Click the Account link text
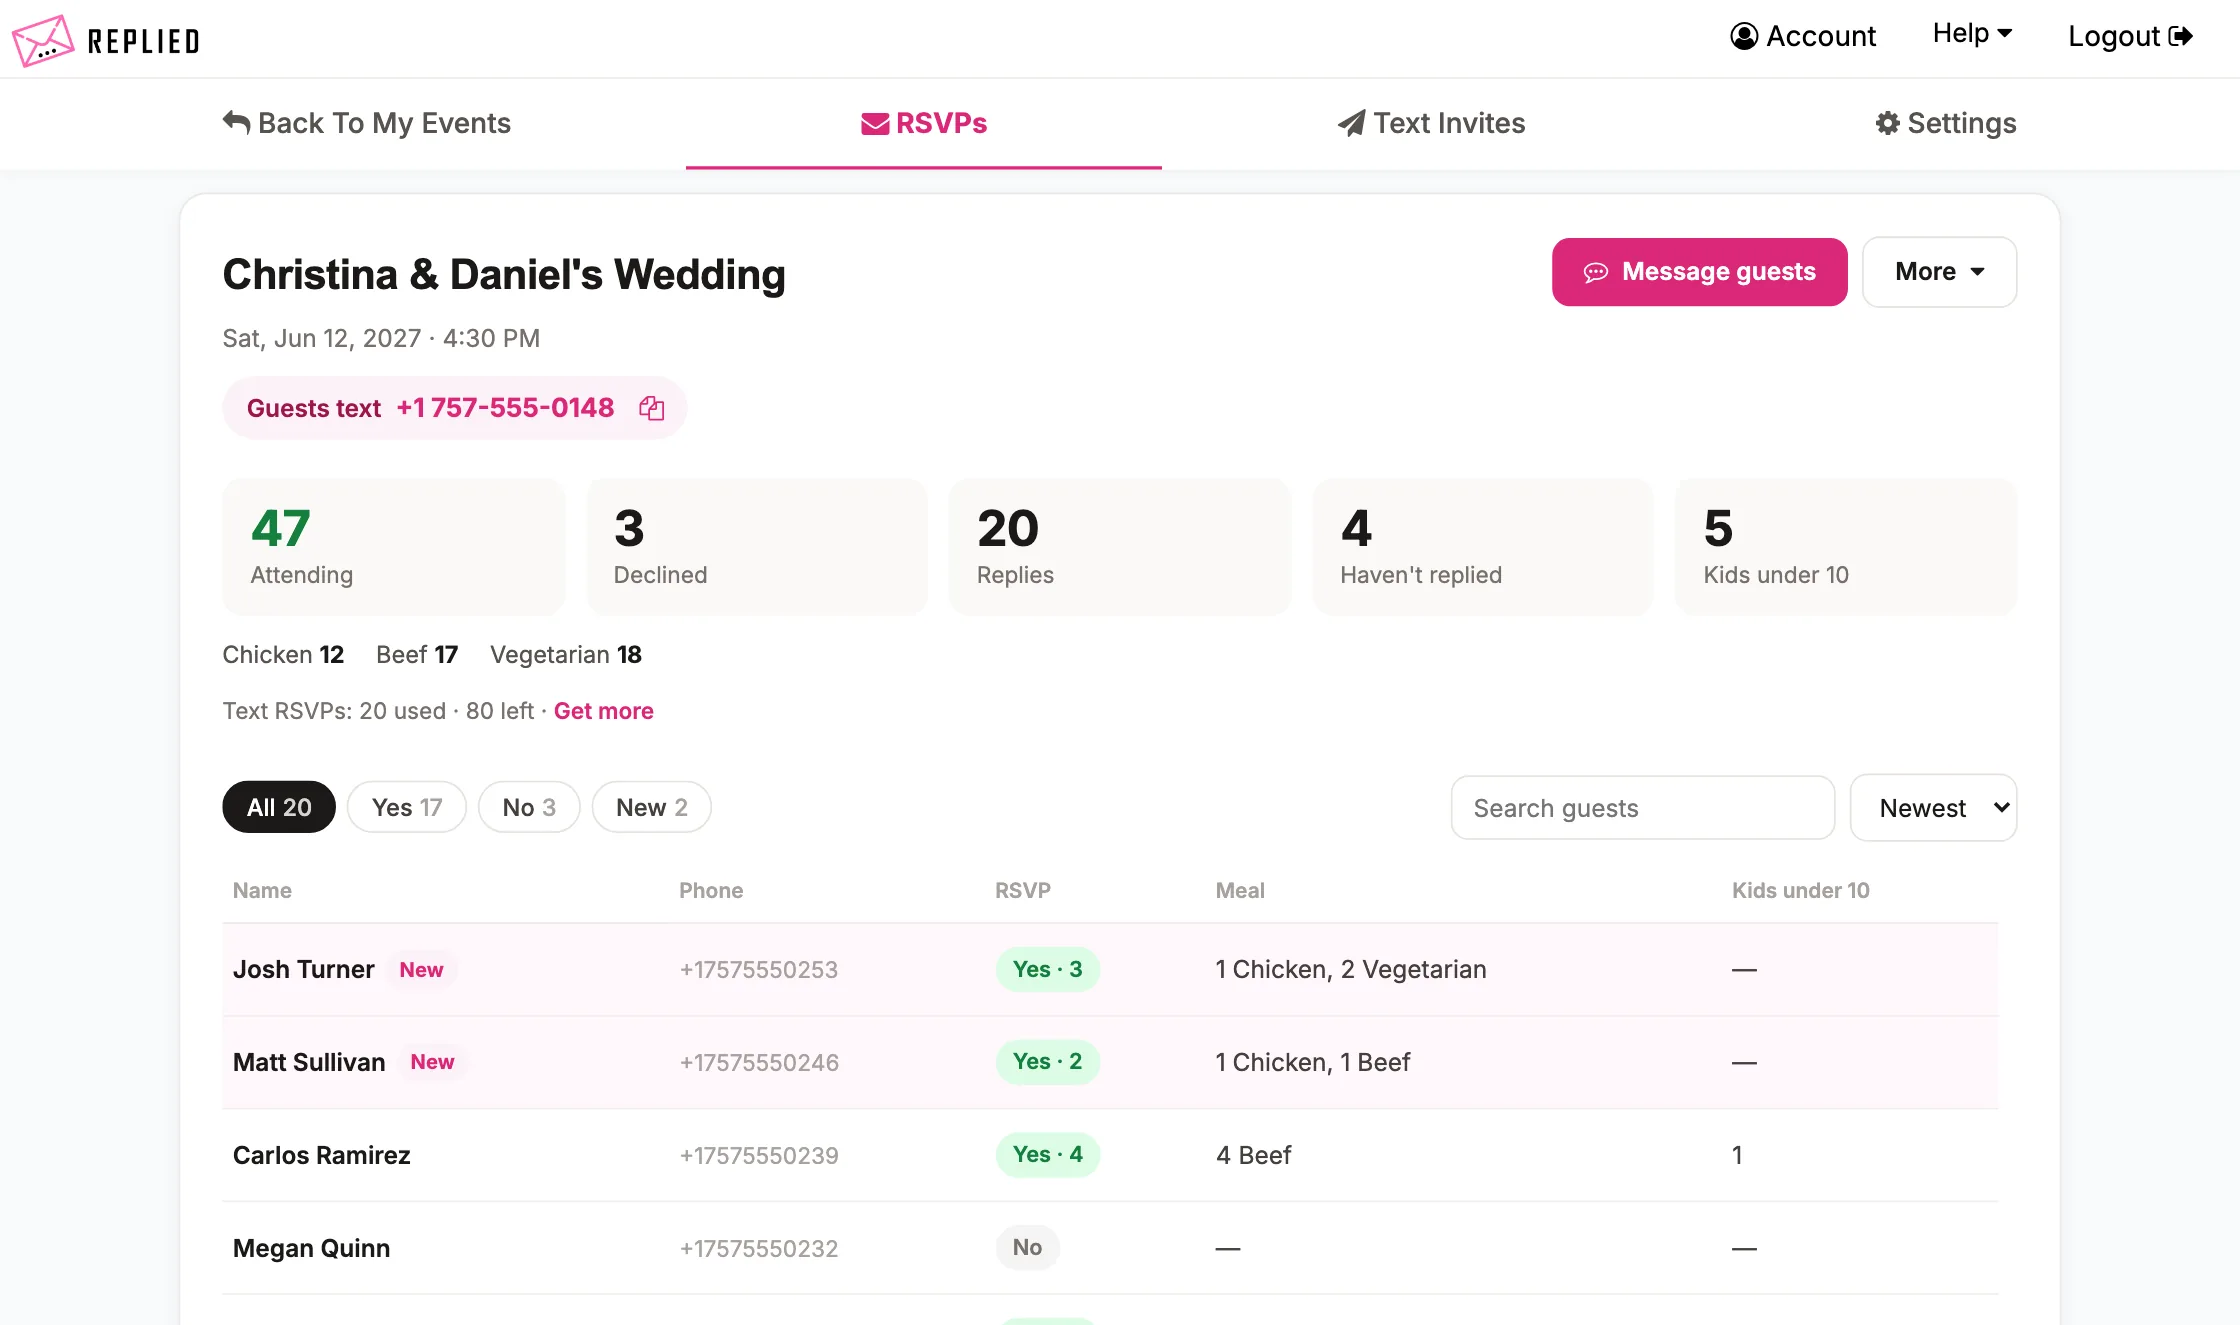The image size is (2240, 1325). 1821,36
